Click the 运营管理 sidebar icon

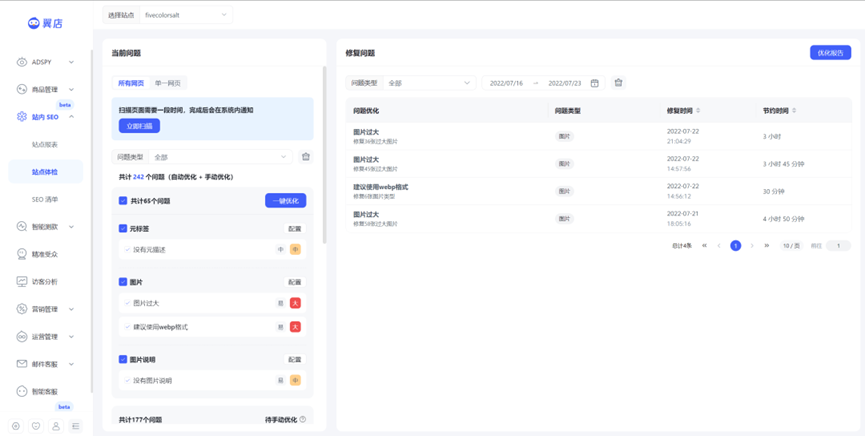click(x=22, y=336)
